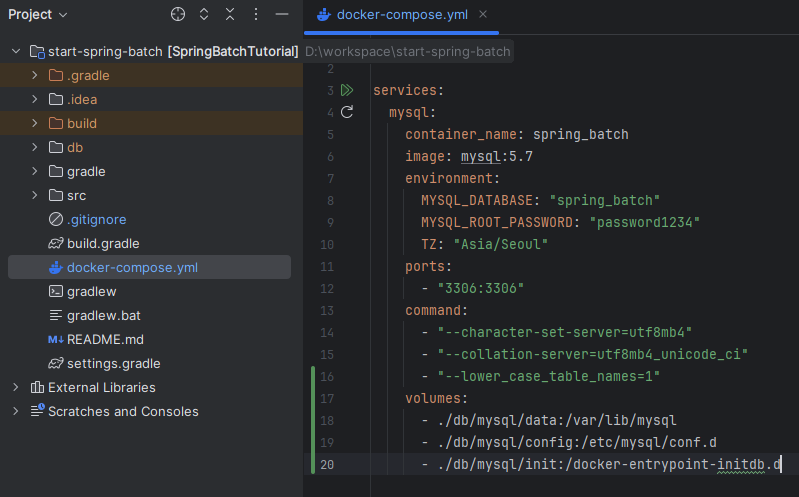Expand the build folder

pos(35,123)
